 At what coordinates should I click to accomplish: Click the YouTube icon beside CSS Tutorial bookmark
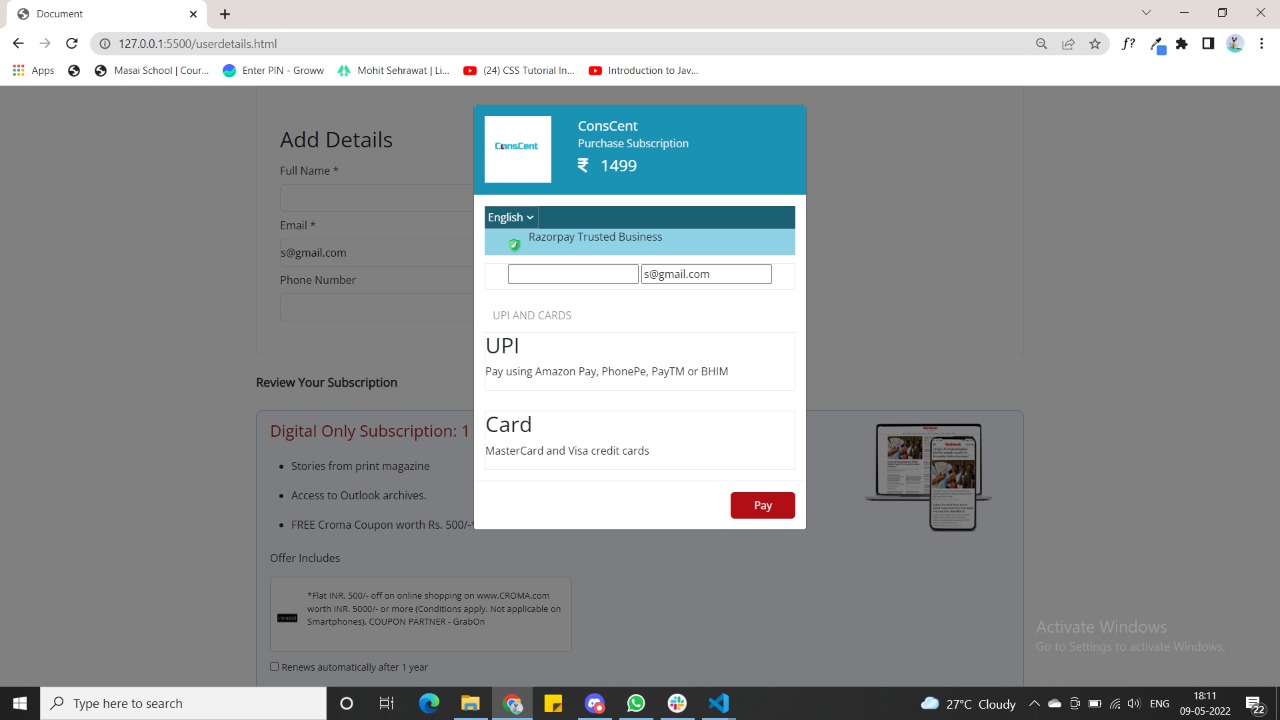click(470, 70)
